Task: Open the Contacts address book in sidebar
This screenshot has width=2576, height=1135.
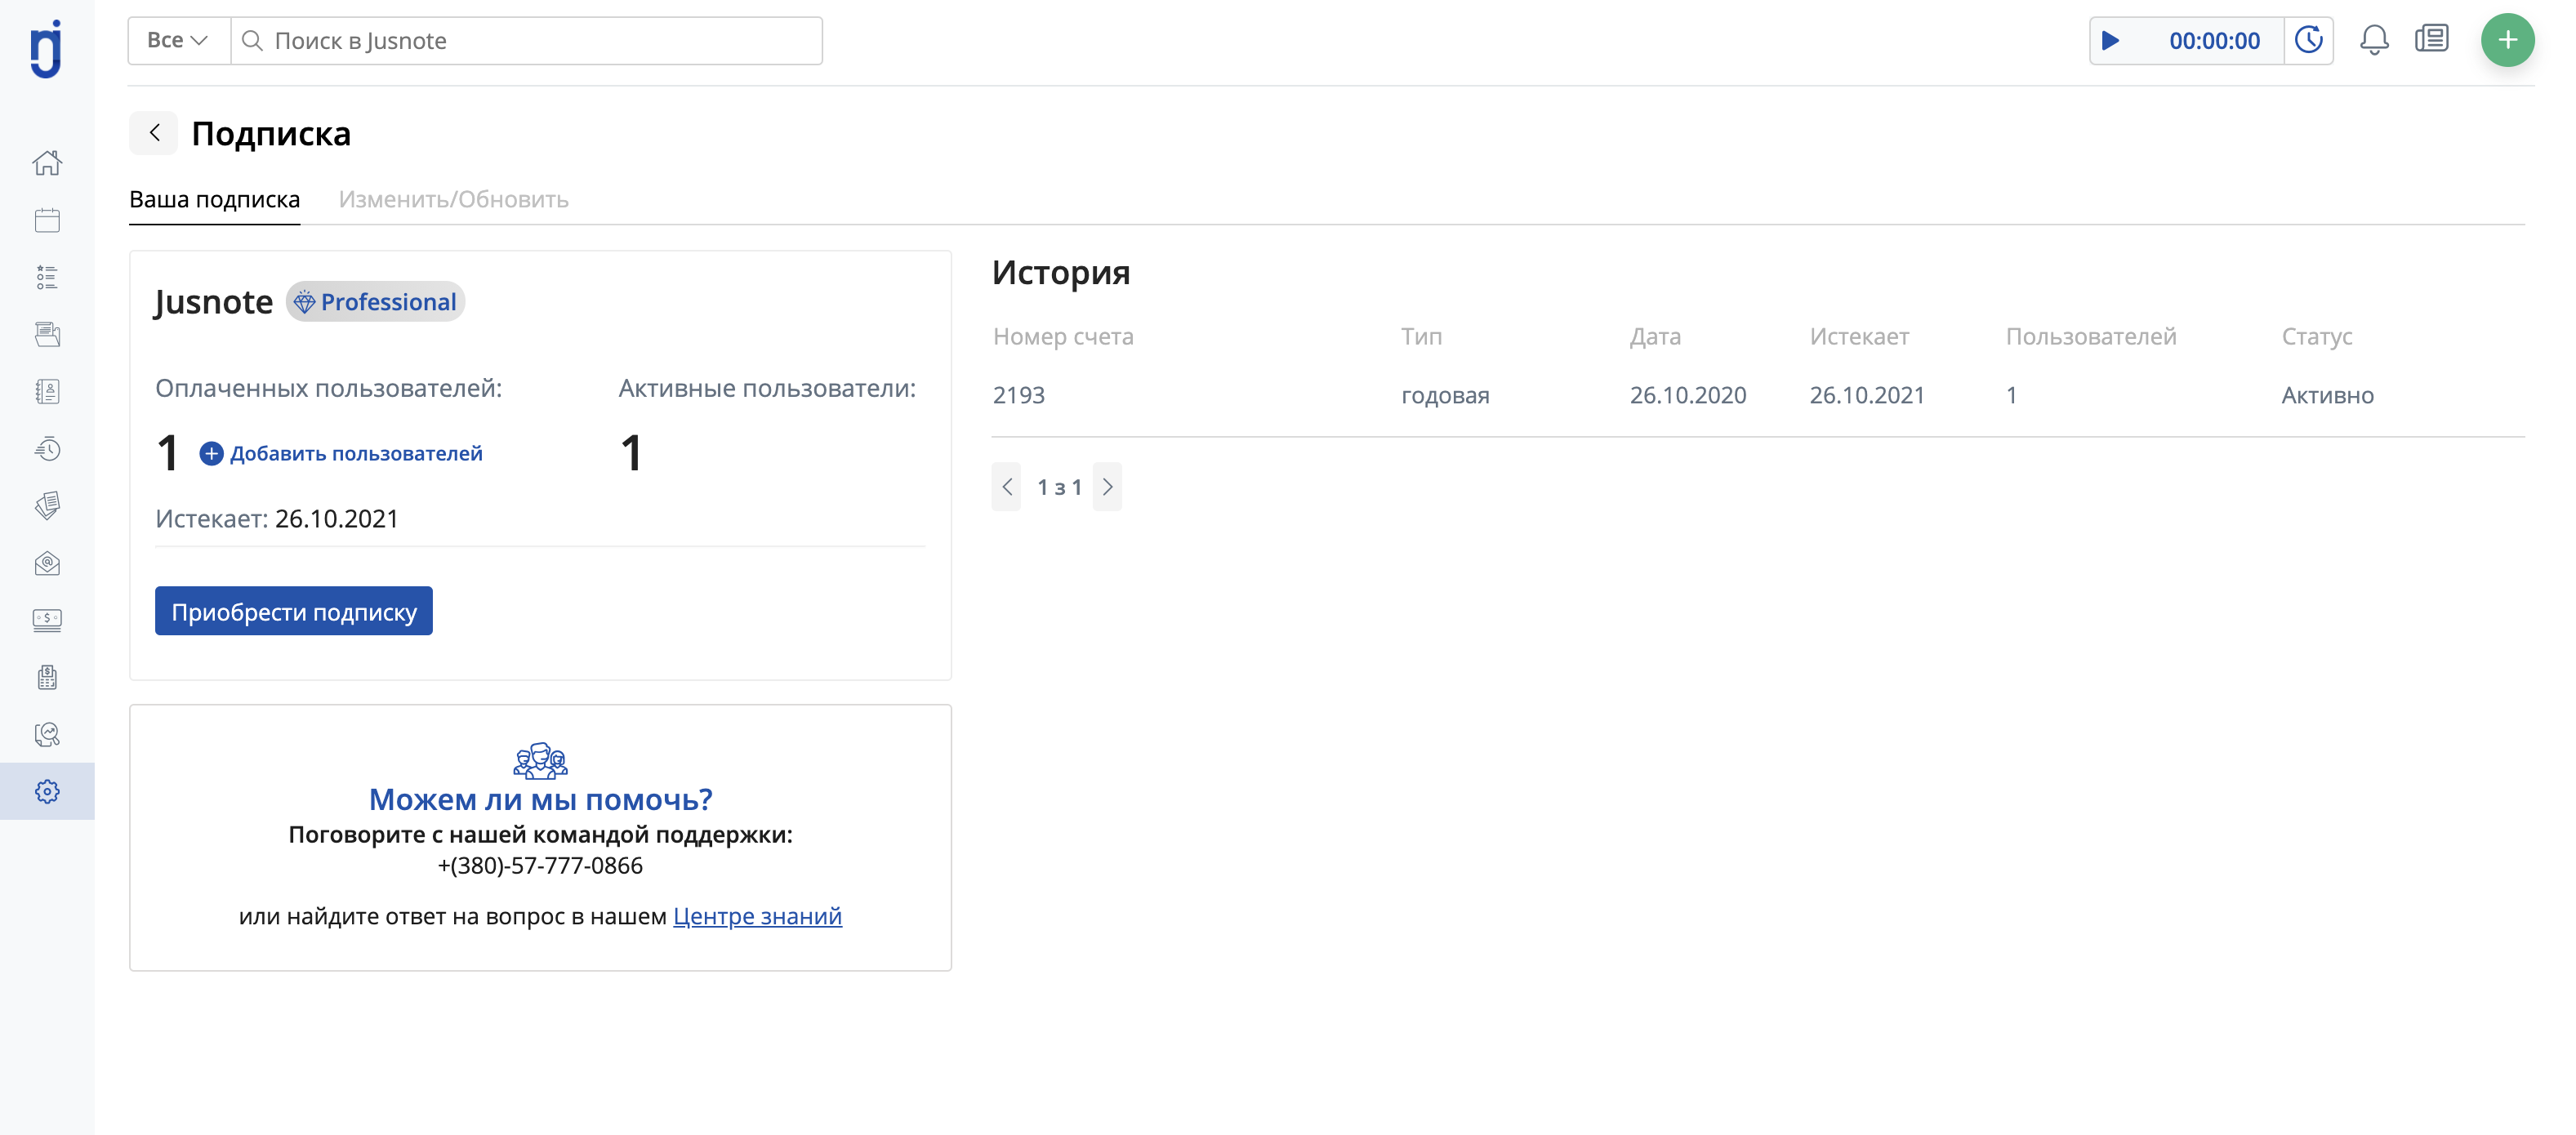Action: point(47,391)
